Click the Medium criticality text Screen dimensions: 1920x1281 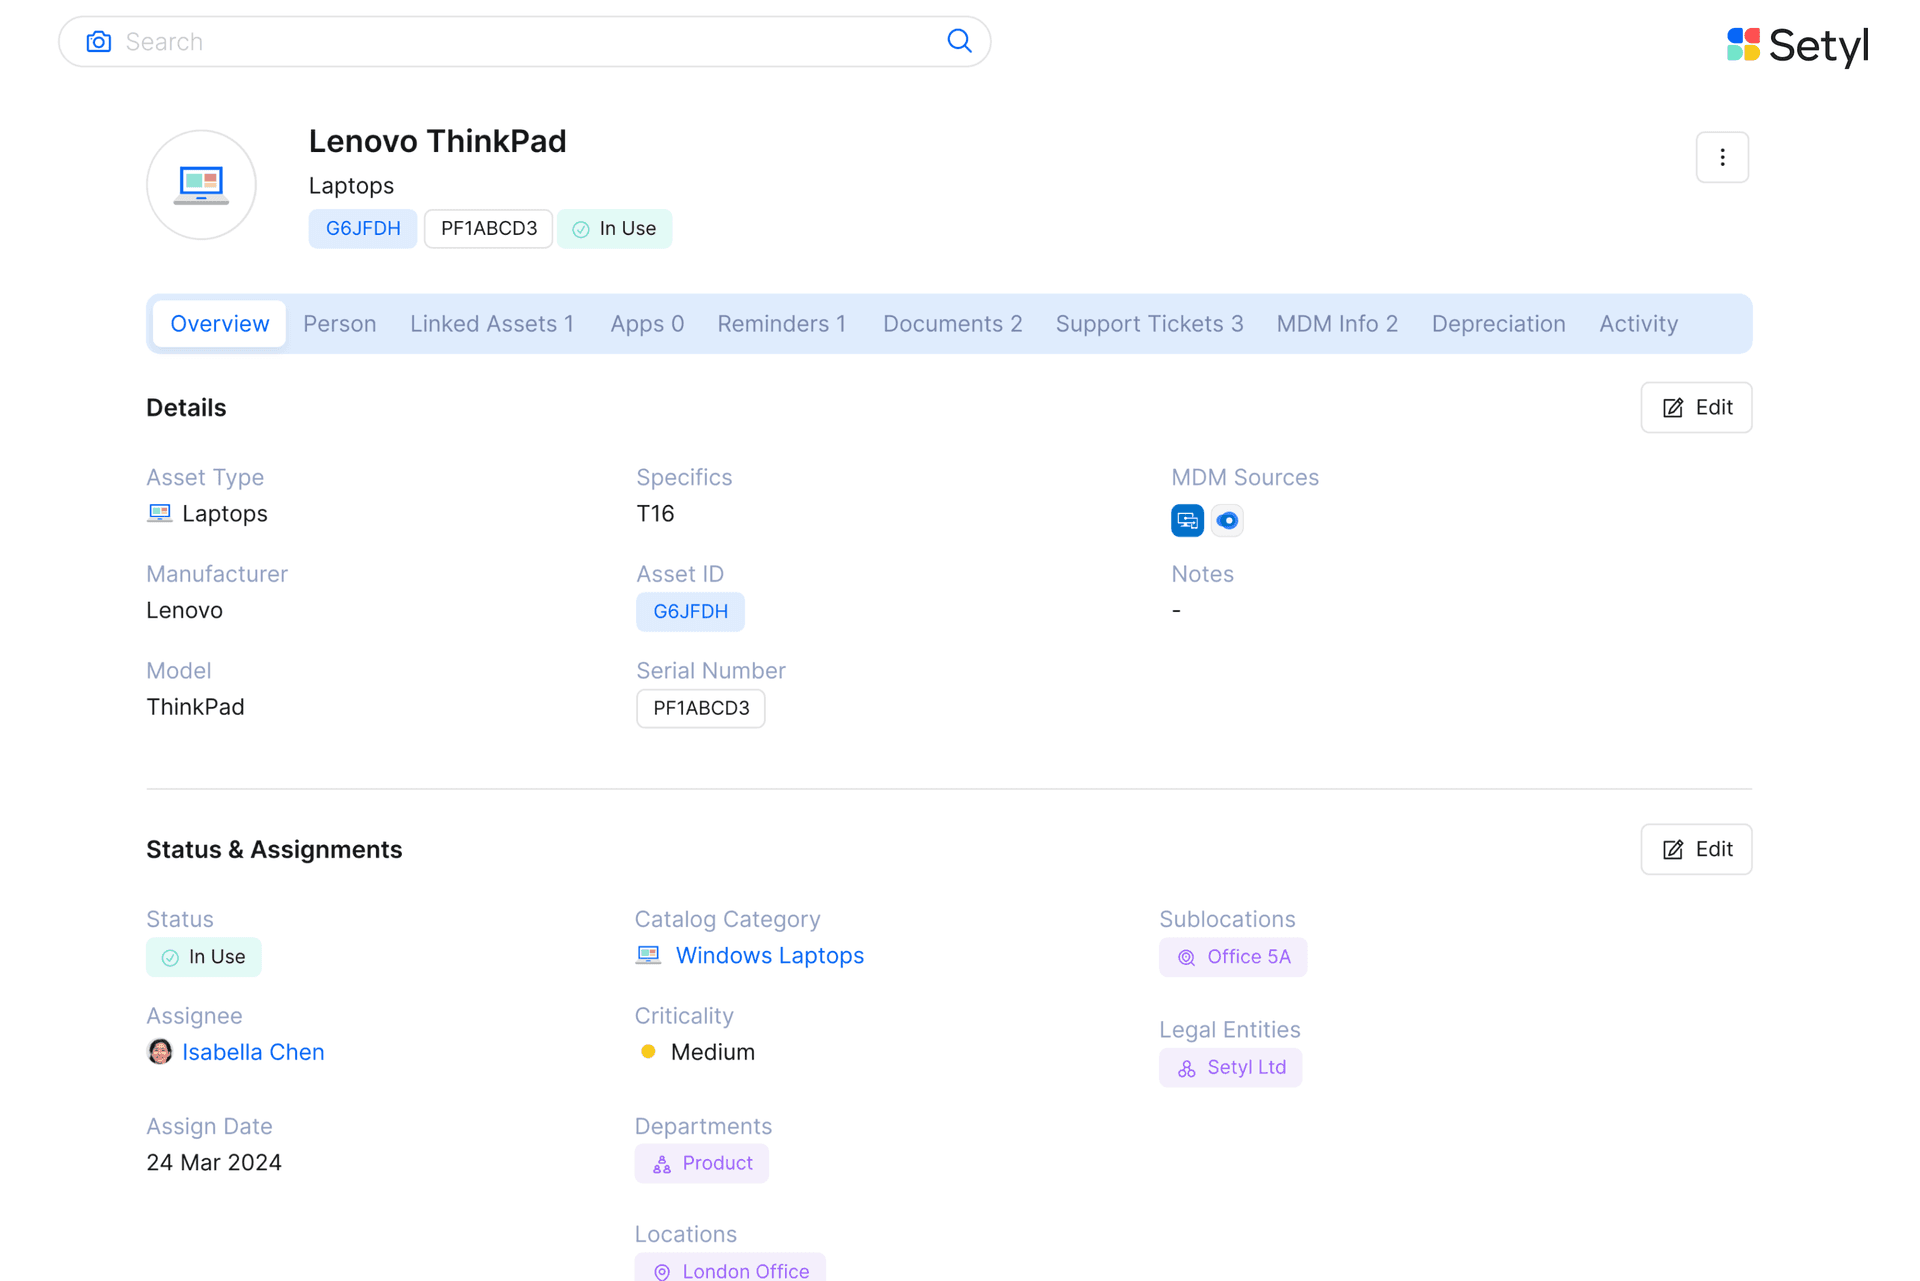coord(713,1052)
